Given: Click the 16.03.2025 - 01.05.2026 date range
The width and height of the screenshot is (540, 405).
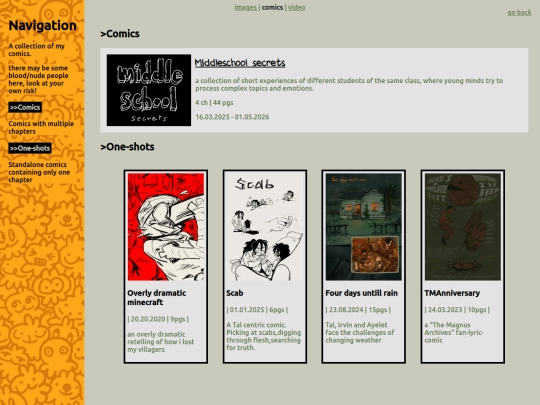Looking at the screenshot, I should tap(232, 117).
